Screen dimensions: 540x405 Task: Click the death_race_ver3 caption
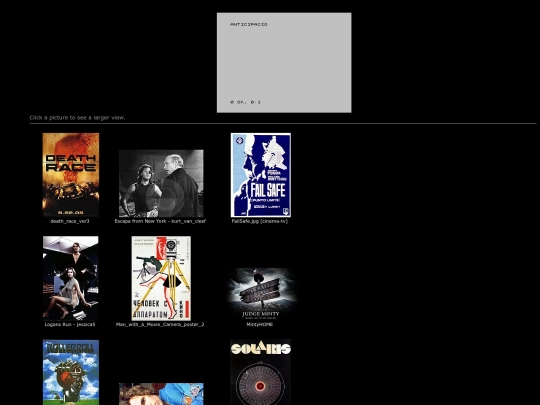point(70,221)
